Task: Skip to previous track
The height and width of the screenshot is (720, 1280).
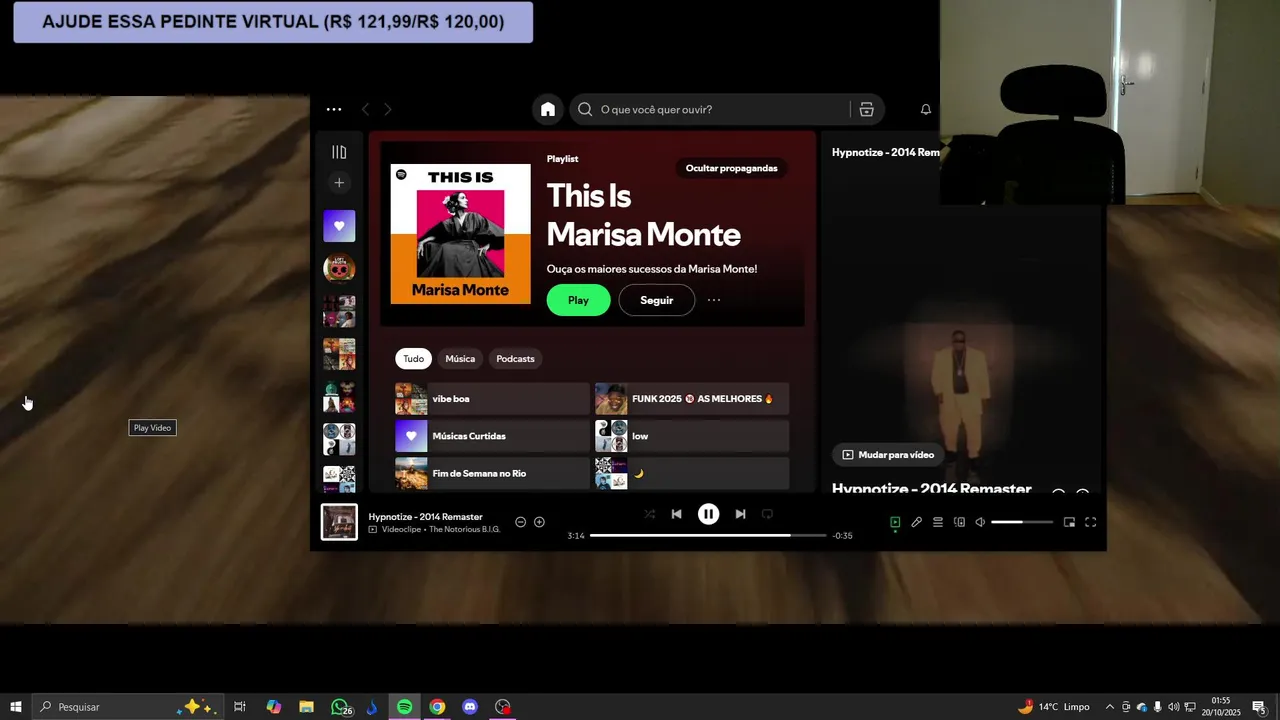Action: pos(677,514)
